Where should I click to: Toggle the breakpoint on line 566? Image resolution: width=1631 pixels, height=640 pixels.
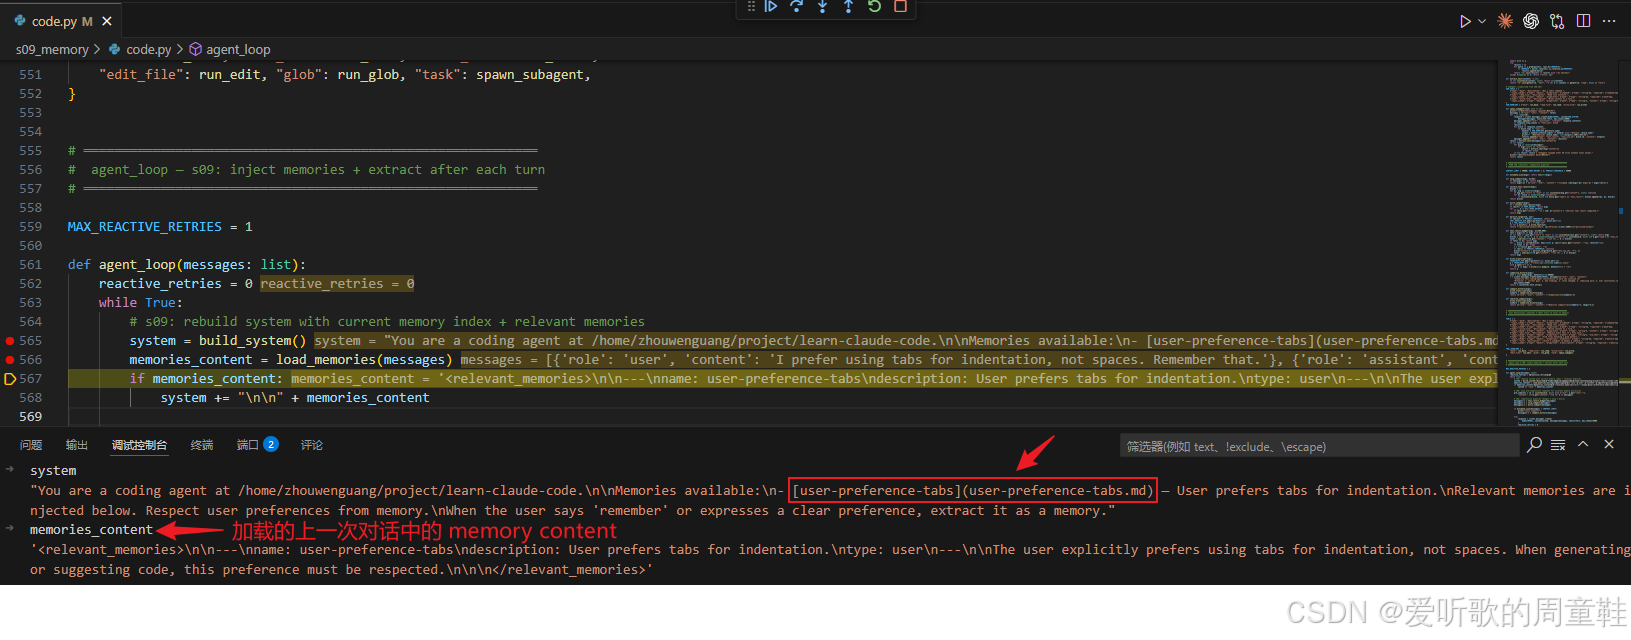click(10, 360)
